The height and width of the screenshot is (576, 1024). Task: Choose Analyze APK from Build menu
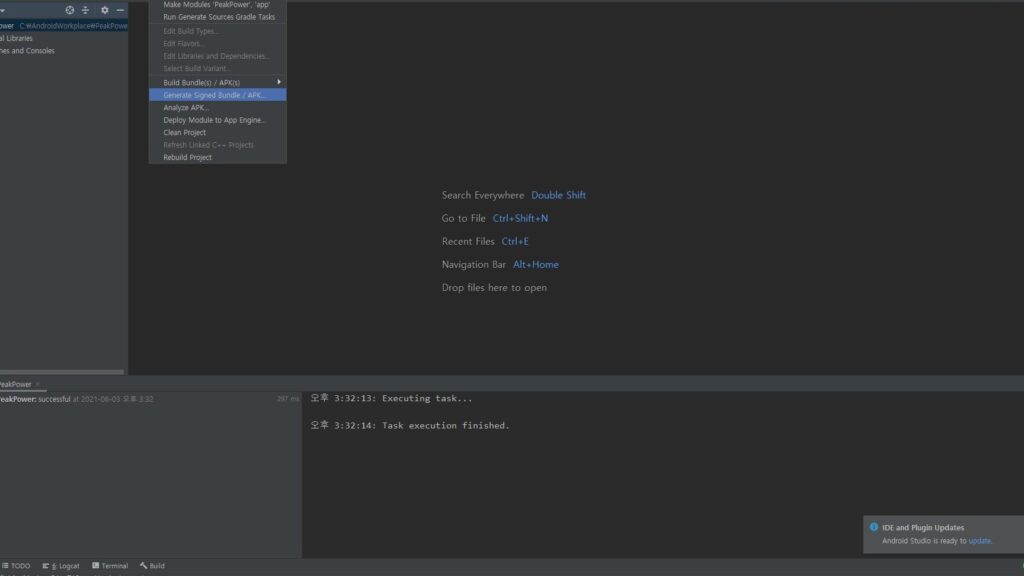click(186, 107)
